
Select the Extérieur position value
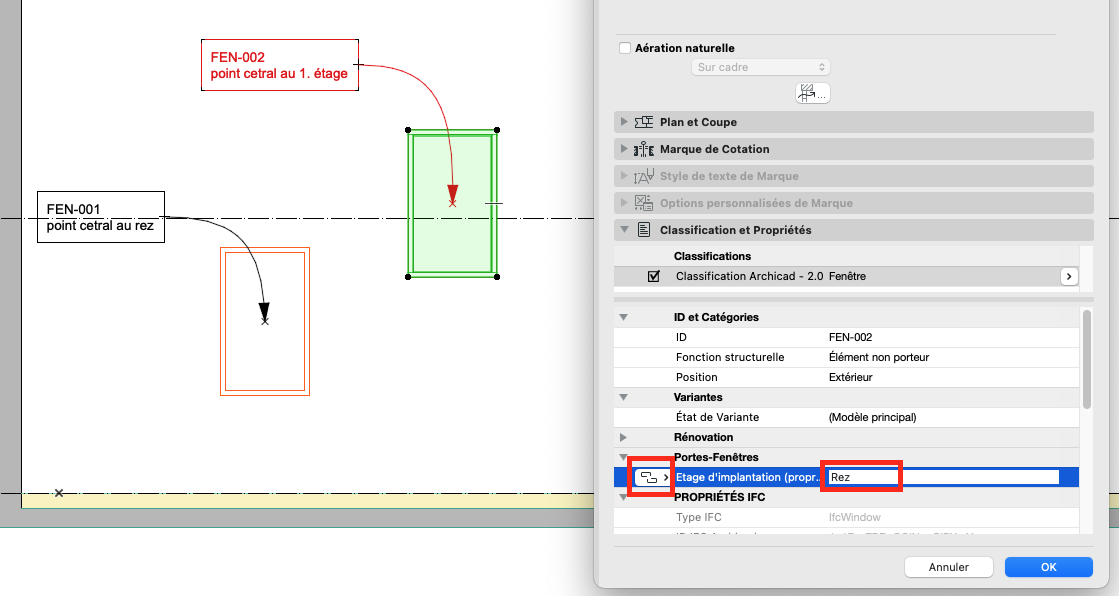click(850, 377)
